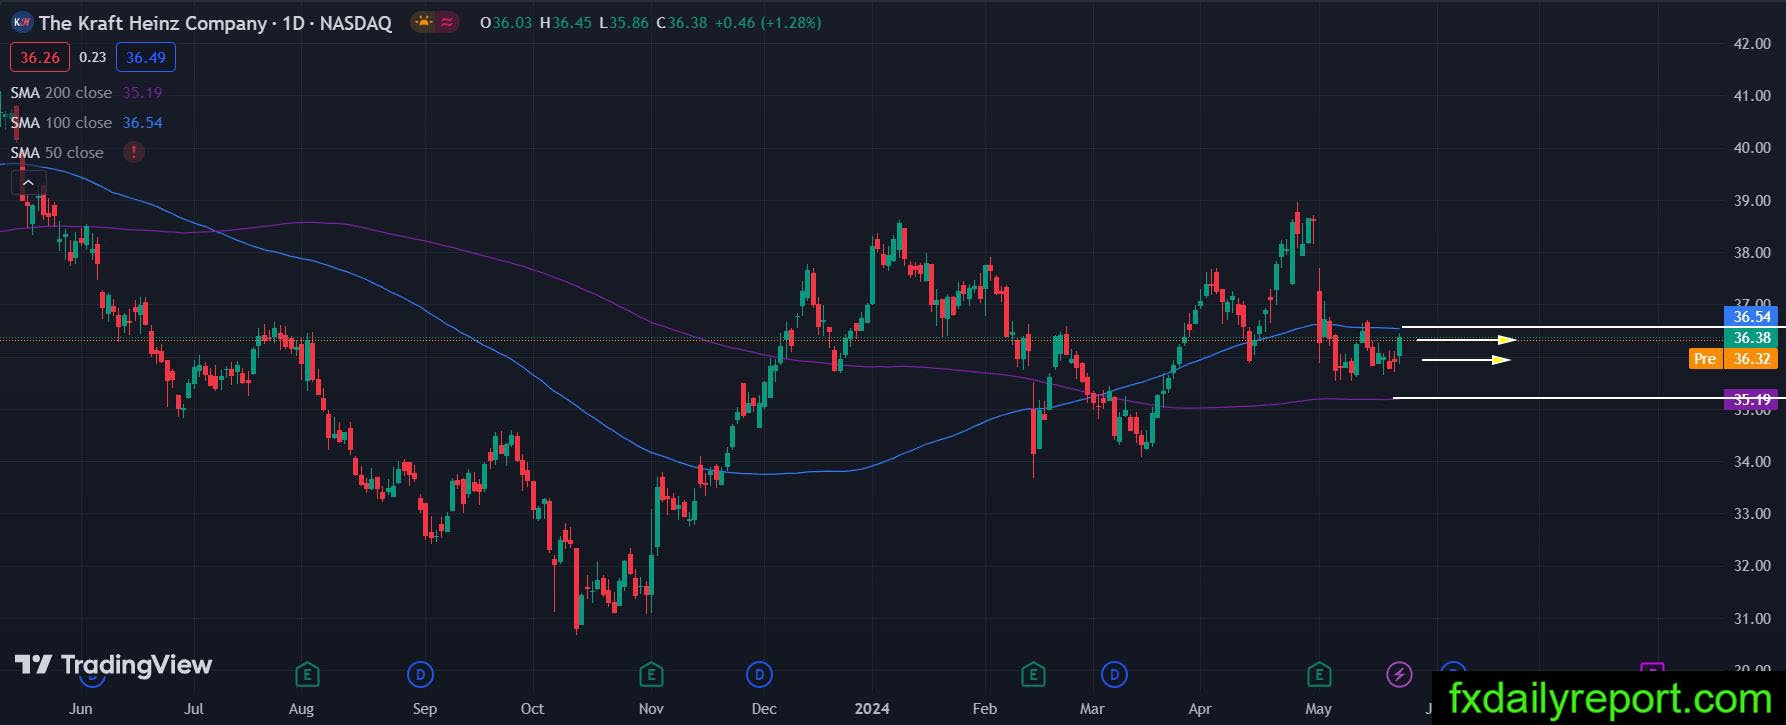This screenshot has width=1786, height=725.
Task: Click the purple lightning bolt event marker
Action: point(1399,675)
